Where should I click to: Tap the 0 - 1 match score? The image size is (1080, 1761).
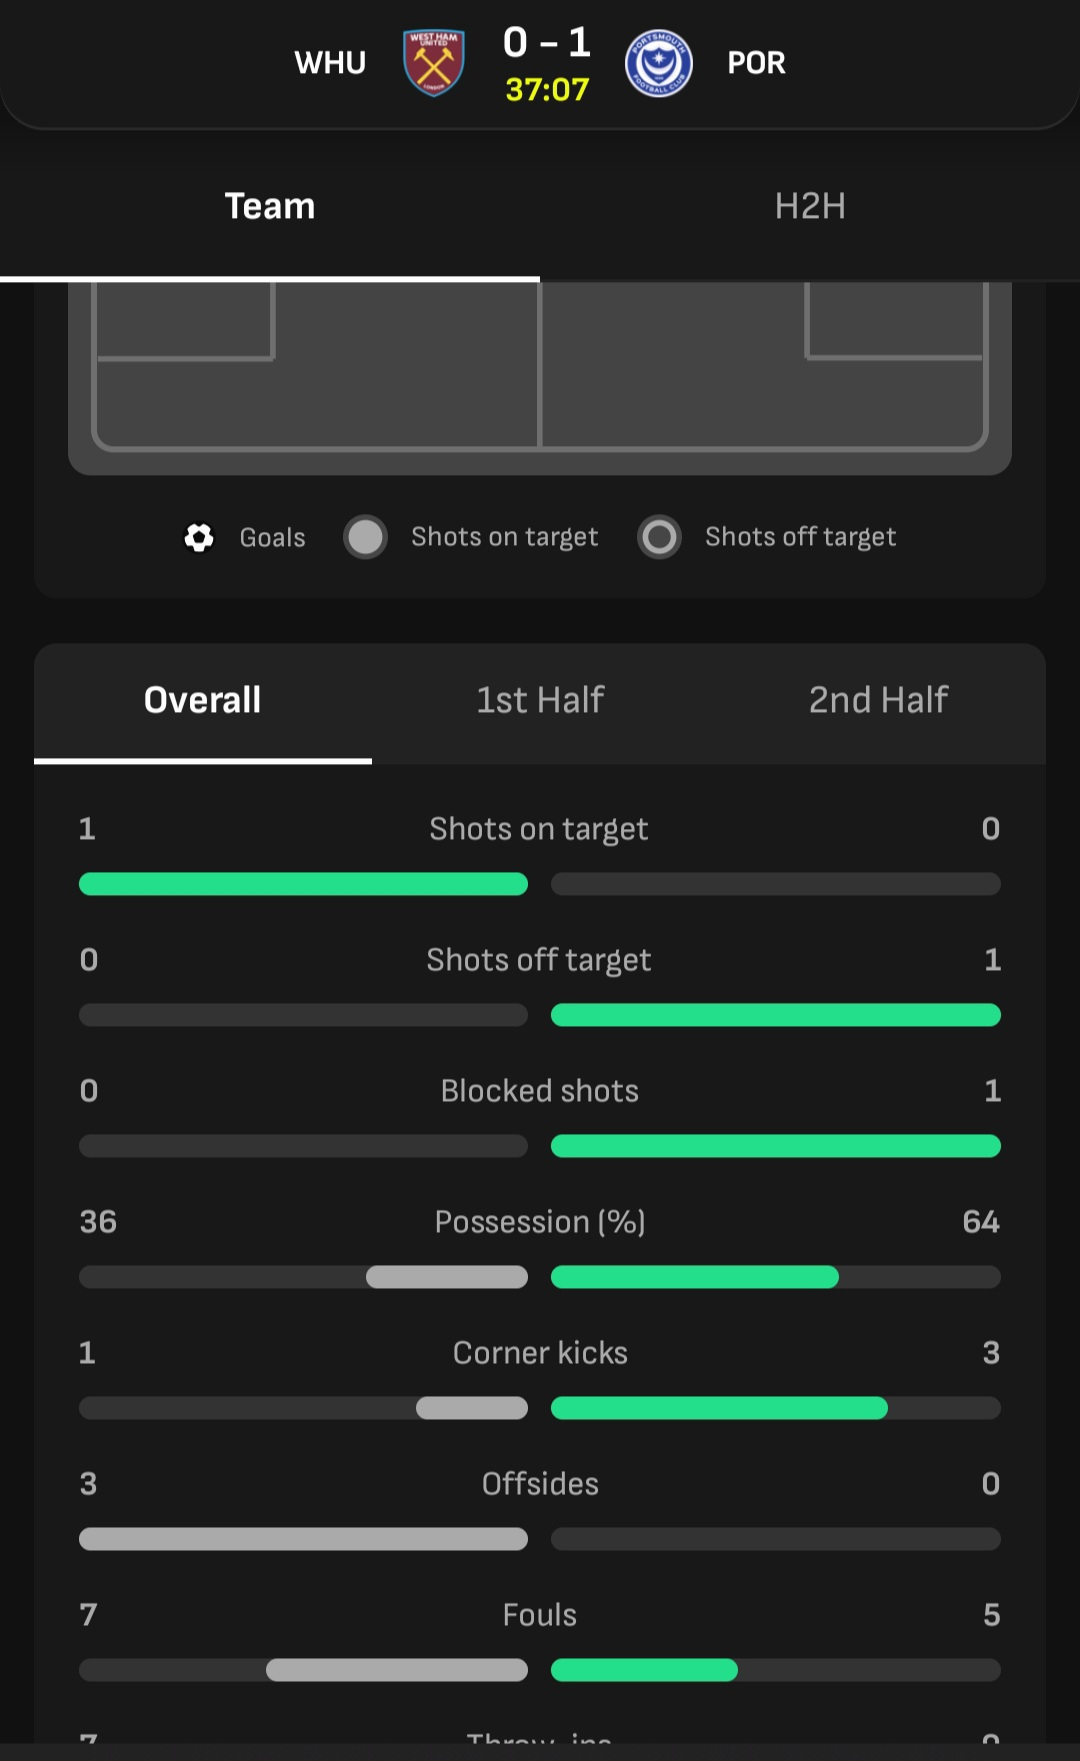(x=547, y=42)
